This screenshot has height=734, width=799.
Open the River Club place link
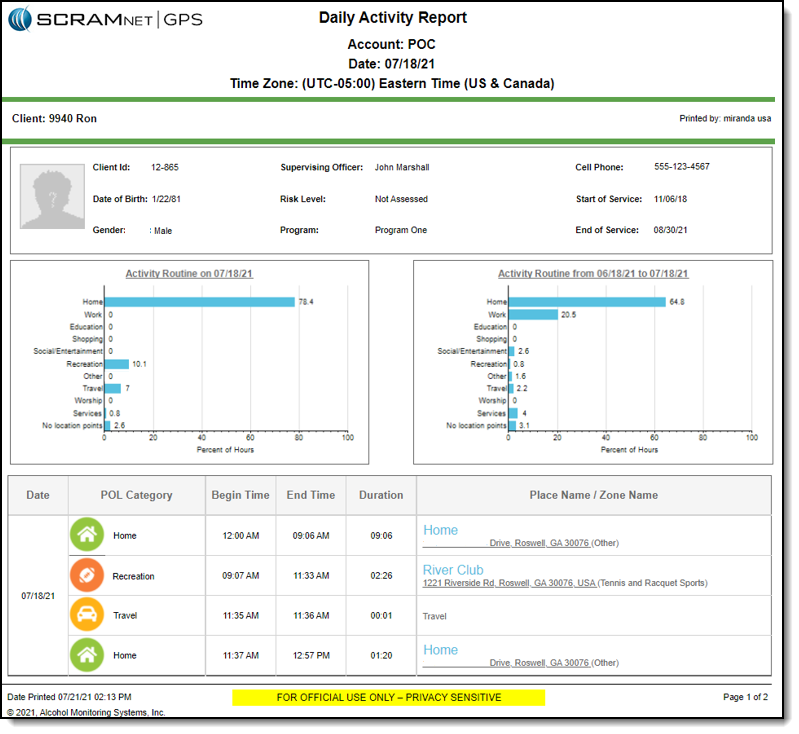pos(453,570)
